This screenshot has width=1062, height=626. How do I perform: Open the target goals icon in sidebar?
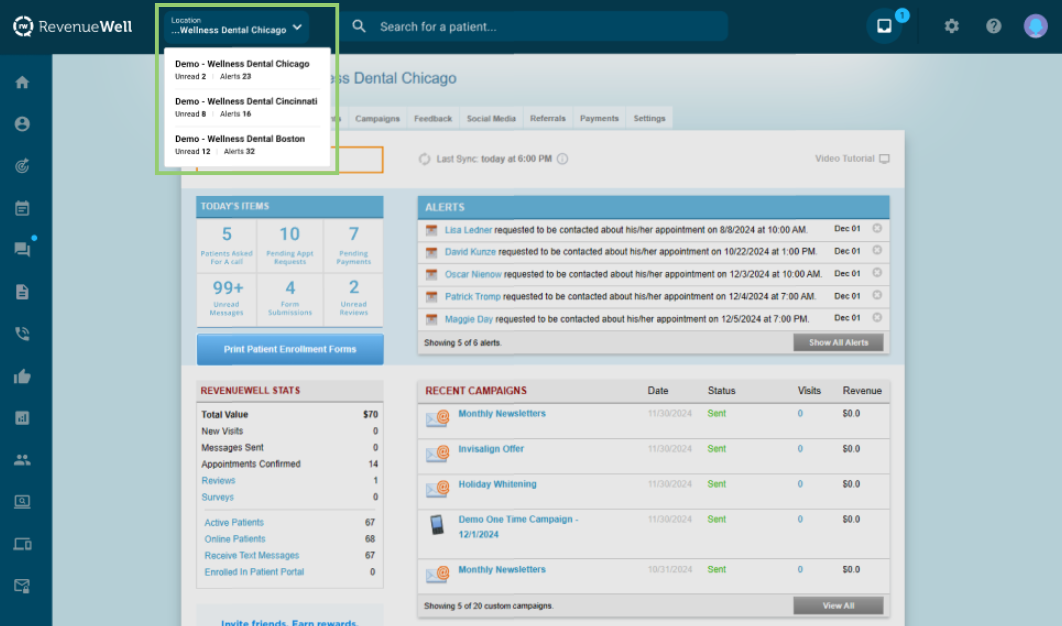click(x=22, y=166)
